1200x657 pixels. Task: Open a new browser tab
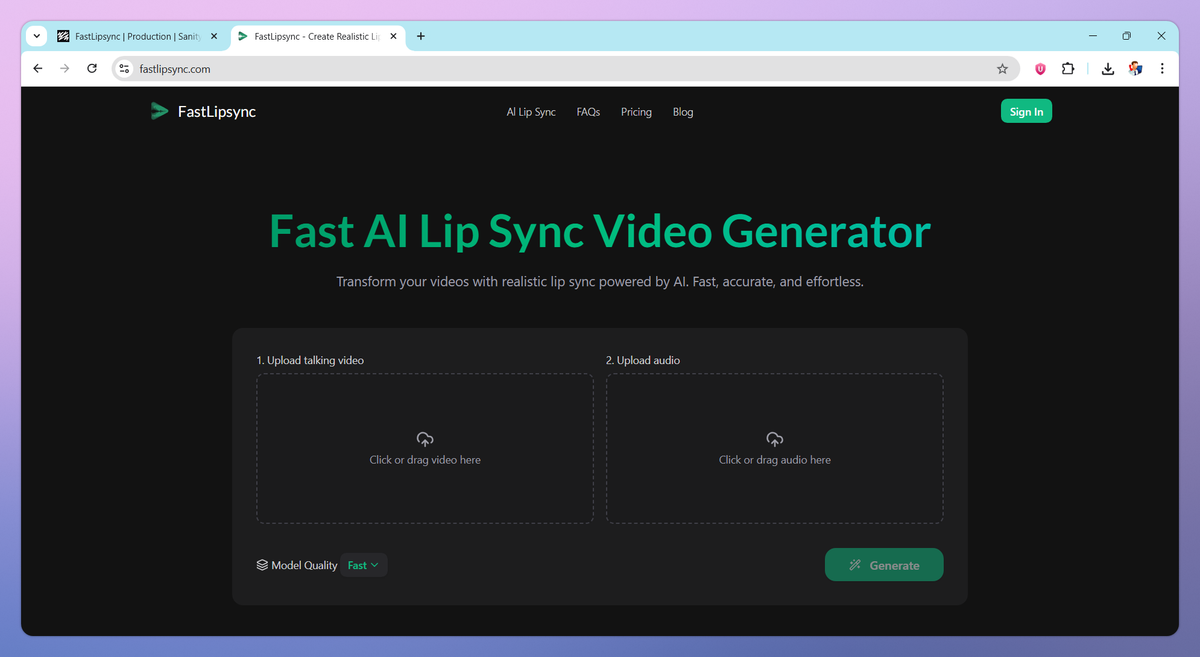click(421, 36)
